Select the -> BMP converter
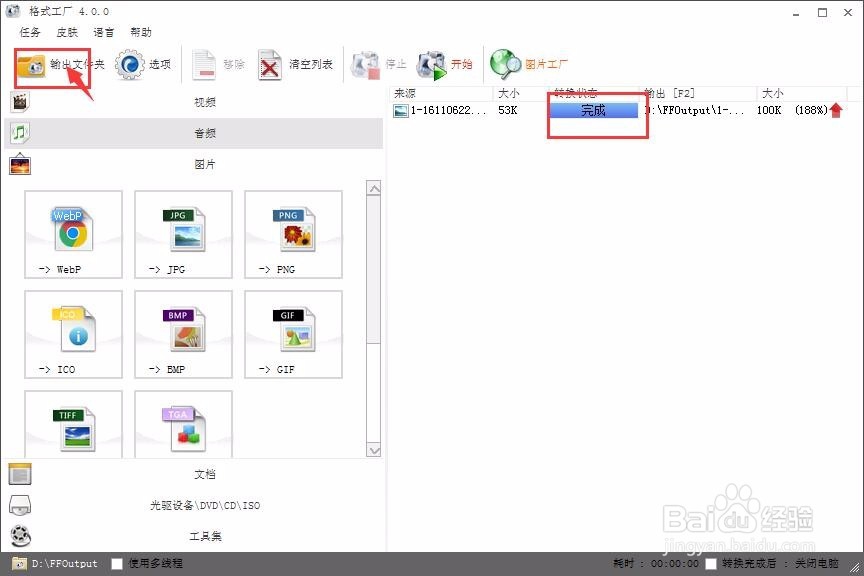864x576 pixels. click(183, 334)
